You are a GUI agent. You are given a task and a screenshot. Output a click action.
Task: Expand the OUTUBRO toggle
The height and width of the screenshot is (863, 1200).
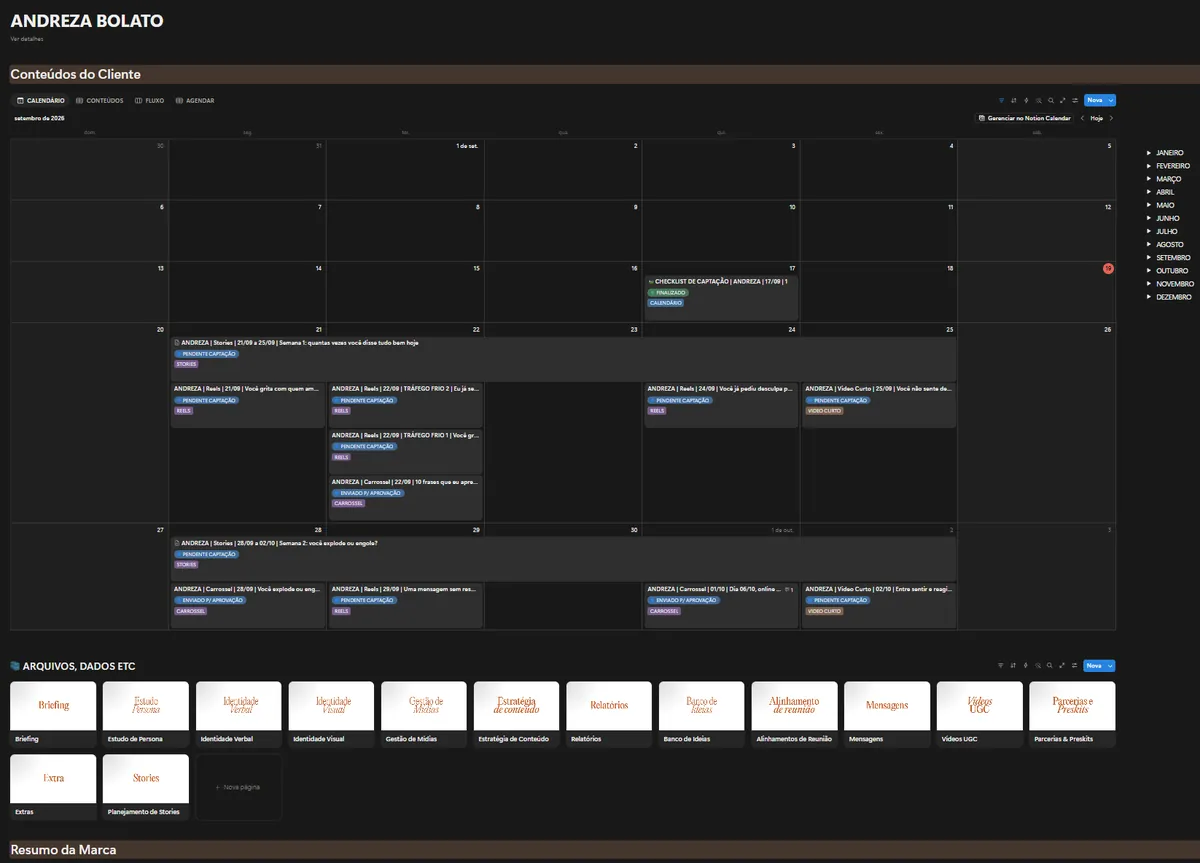(x=1148, y=271)
